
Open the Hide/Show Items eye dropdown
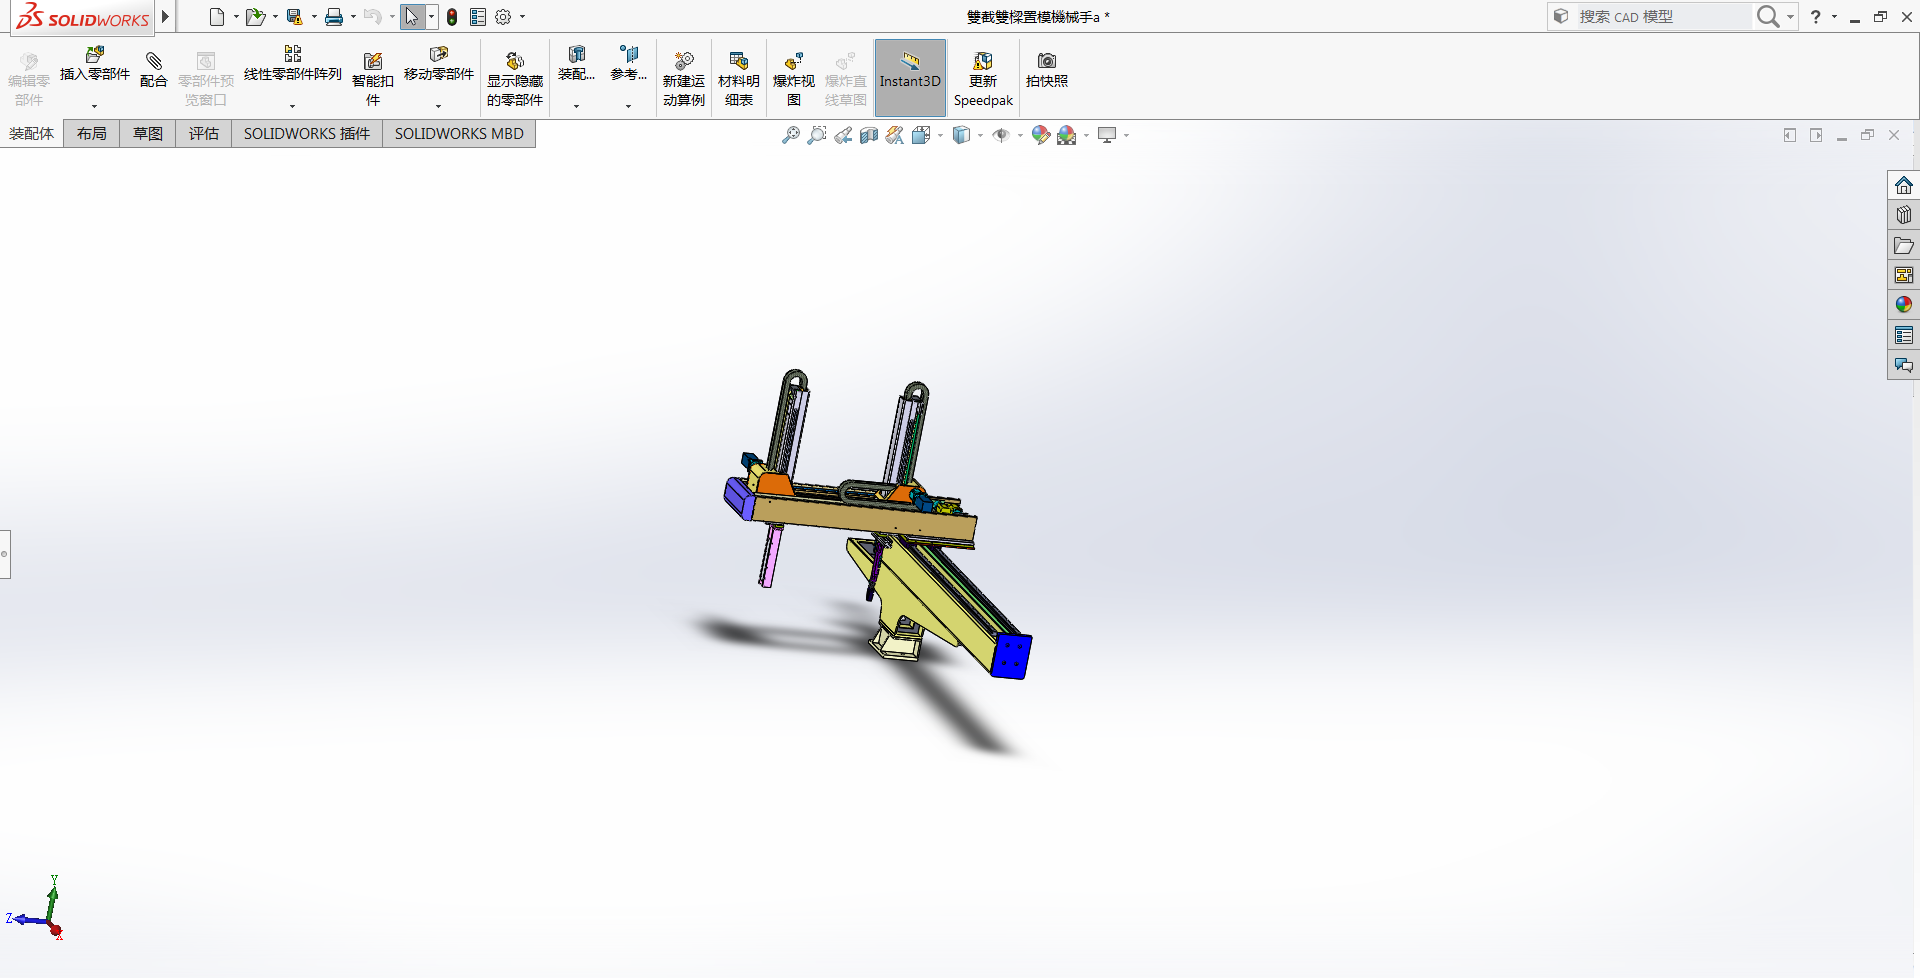pos(1020,135)
